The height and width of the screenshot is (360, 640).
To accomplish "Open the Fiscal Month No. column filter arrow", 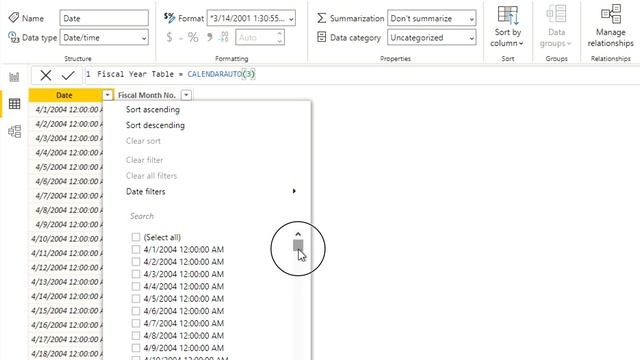I will tap(186, 95).
